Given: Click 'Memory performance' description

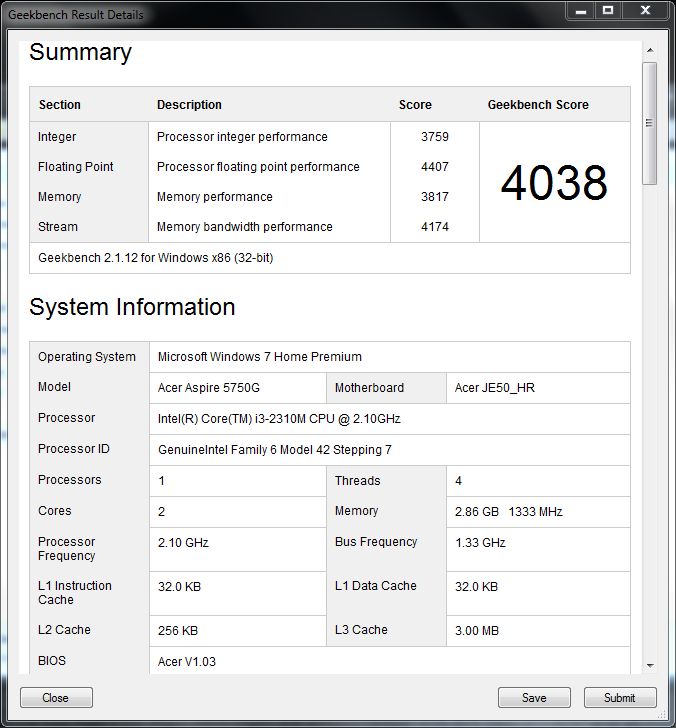Looking at the screenshot, I should click(214, 196).
